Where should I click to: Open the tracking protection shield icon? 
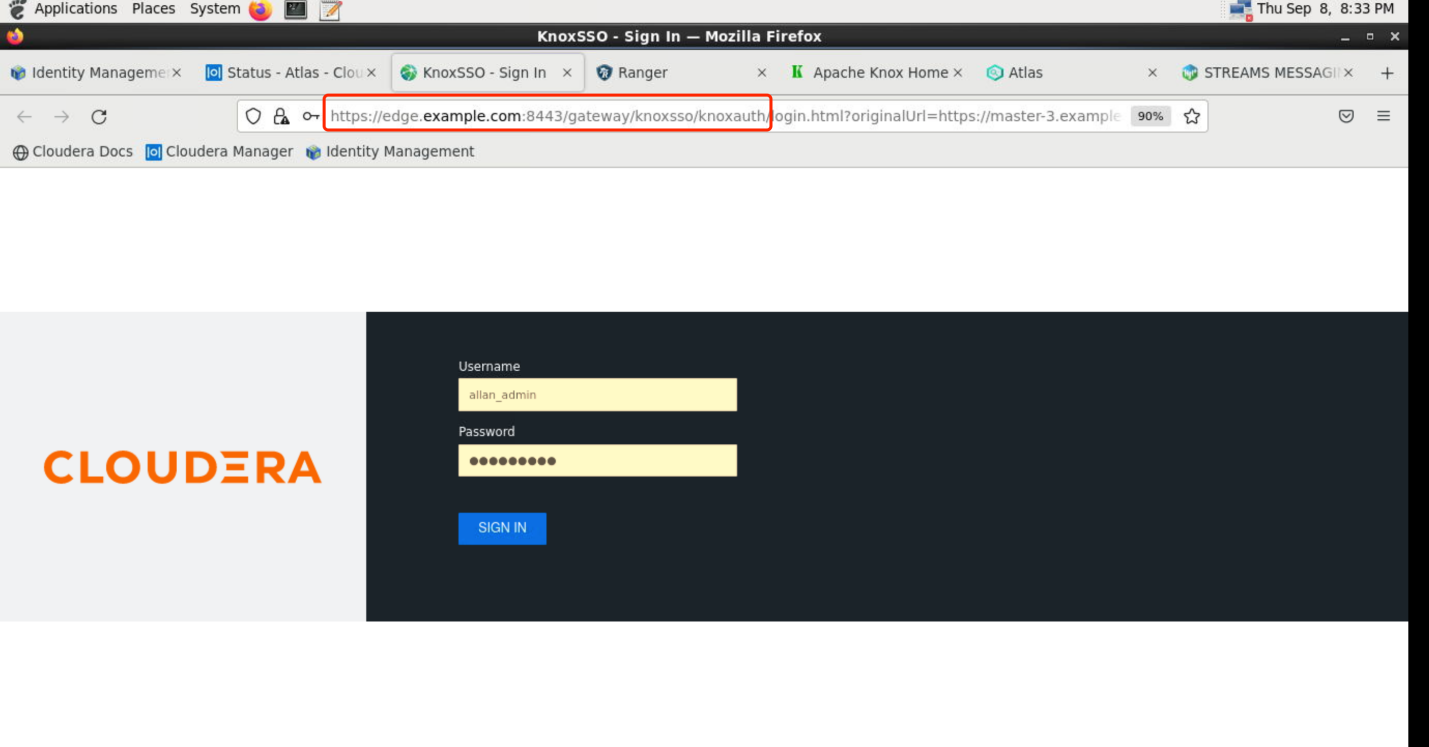pyautogui.click(x=253, y=116)
